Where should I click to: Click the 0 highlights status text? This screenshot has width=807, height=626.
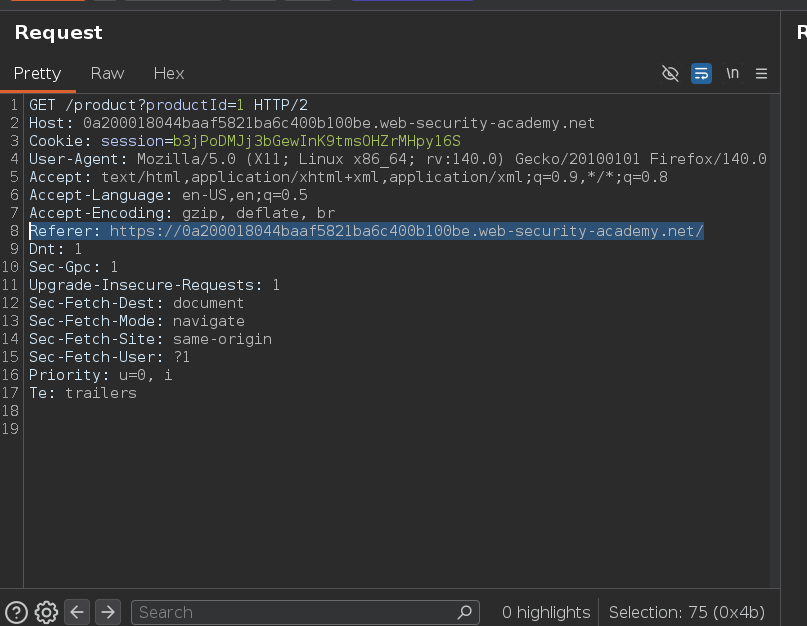[x=546, y=612]
